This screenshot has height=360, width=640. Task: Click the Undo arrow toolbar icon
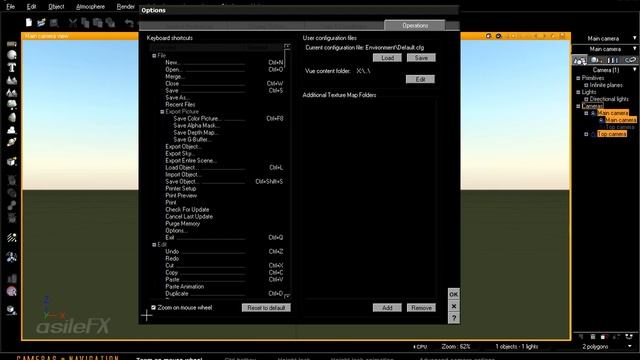pyautogui.click(x=129, y=23)
